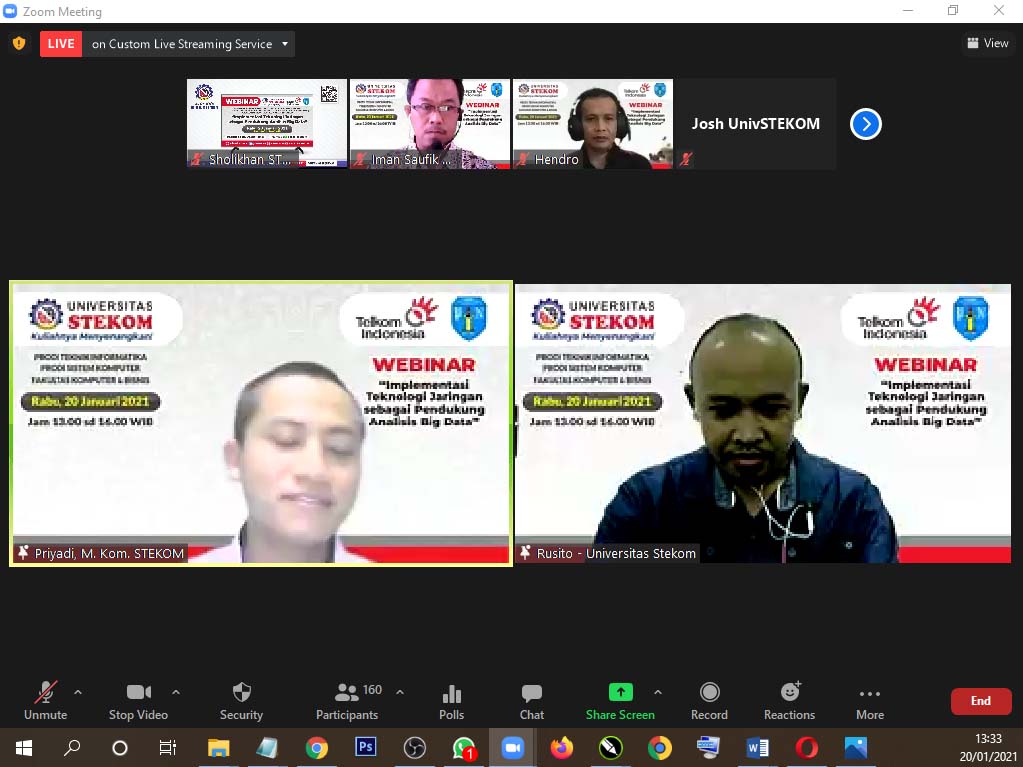Open the More options menu

(870, 701)
